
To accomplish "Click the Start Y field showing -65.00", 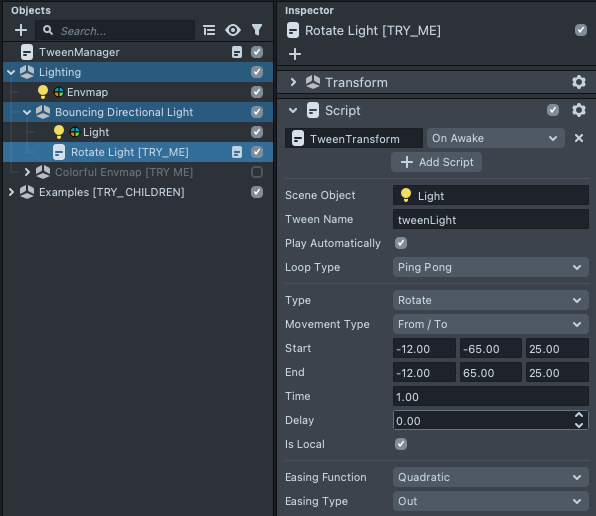I will tap(491, 348).
